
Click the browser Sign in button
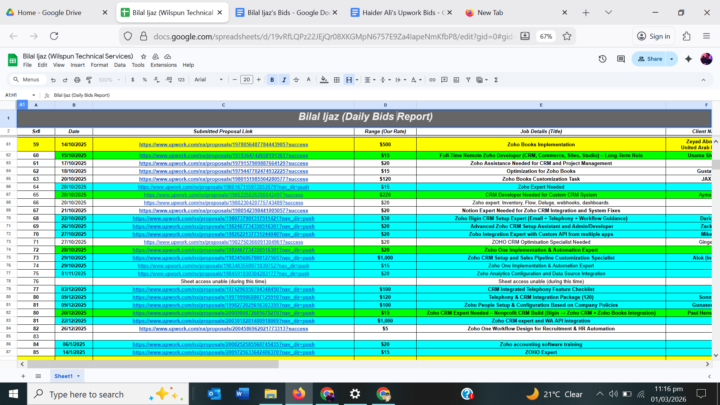(x=653, y=36)
